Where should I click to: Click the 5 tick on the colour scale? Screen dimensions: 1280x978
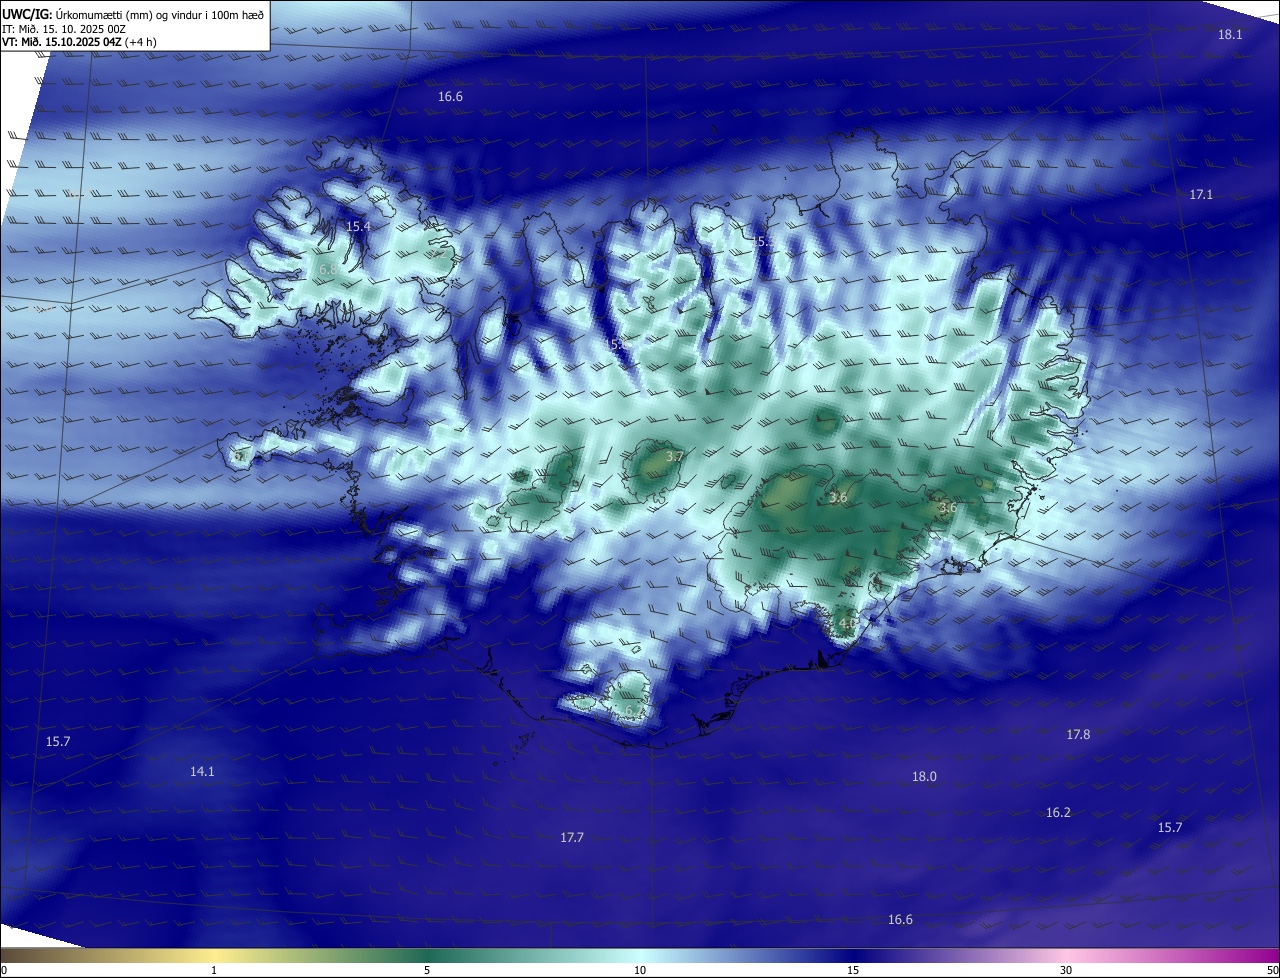427,970
